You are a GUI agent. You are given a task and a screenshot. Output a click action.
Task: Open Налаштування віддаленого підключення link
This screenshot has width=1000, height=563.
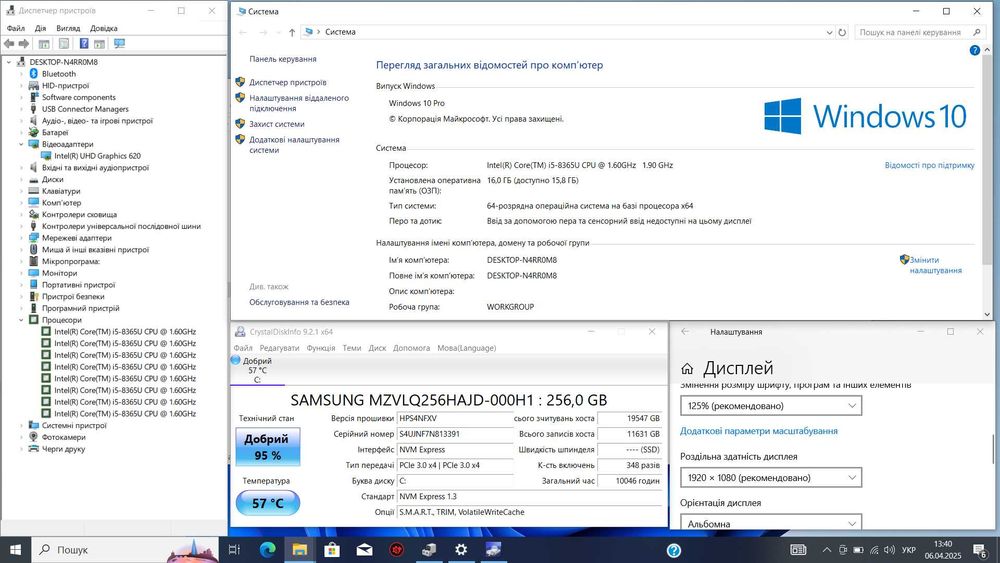click(298, 103)
